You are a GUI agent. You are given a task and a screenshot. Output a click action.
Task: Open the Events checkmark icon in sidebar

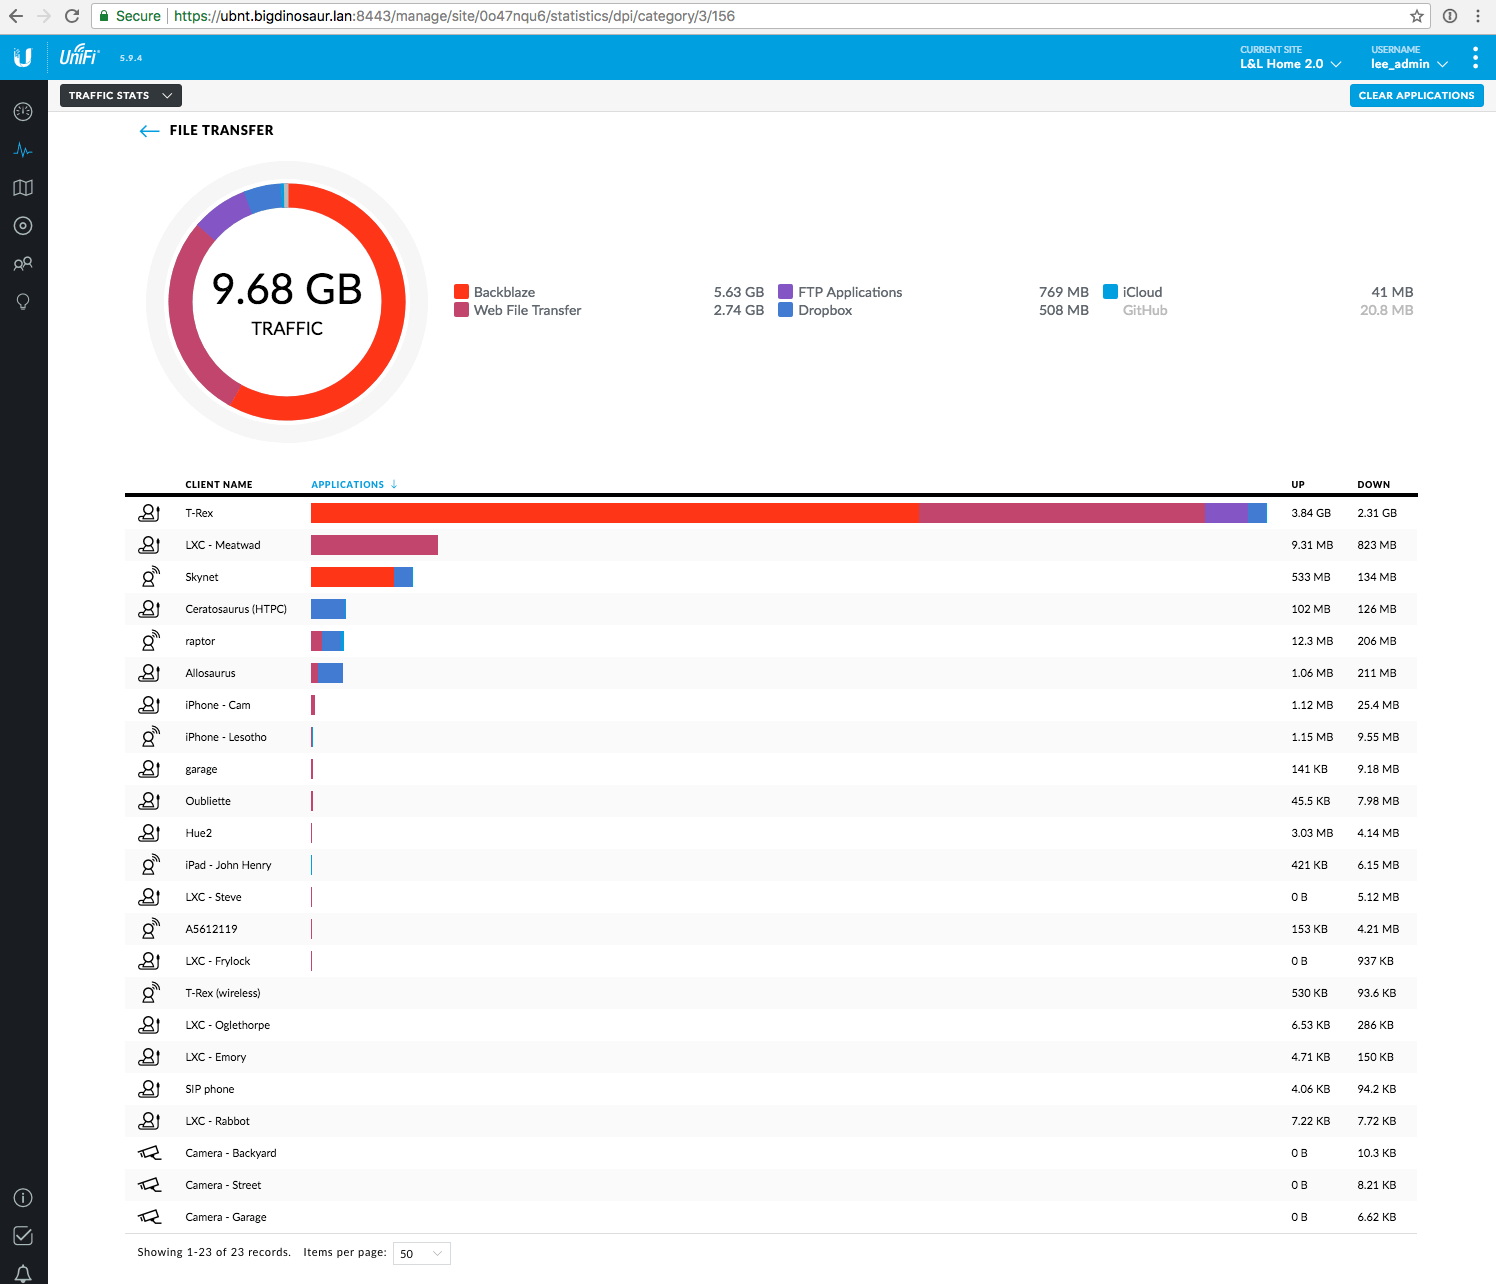click(x=23, y=1236)
